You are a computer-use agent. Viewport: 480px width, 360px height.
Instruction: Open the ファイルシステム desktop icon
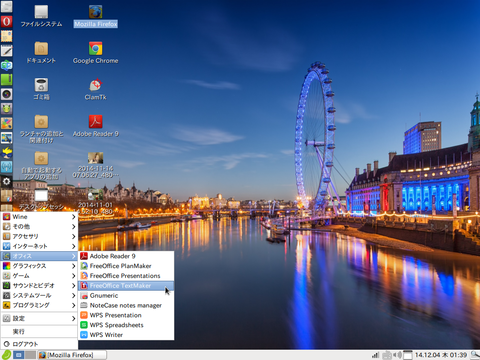pyautogui.click(x=41, y=16)
